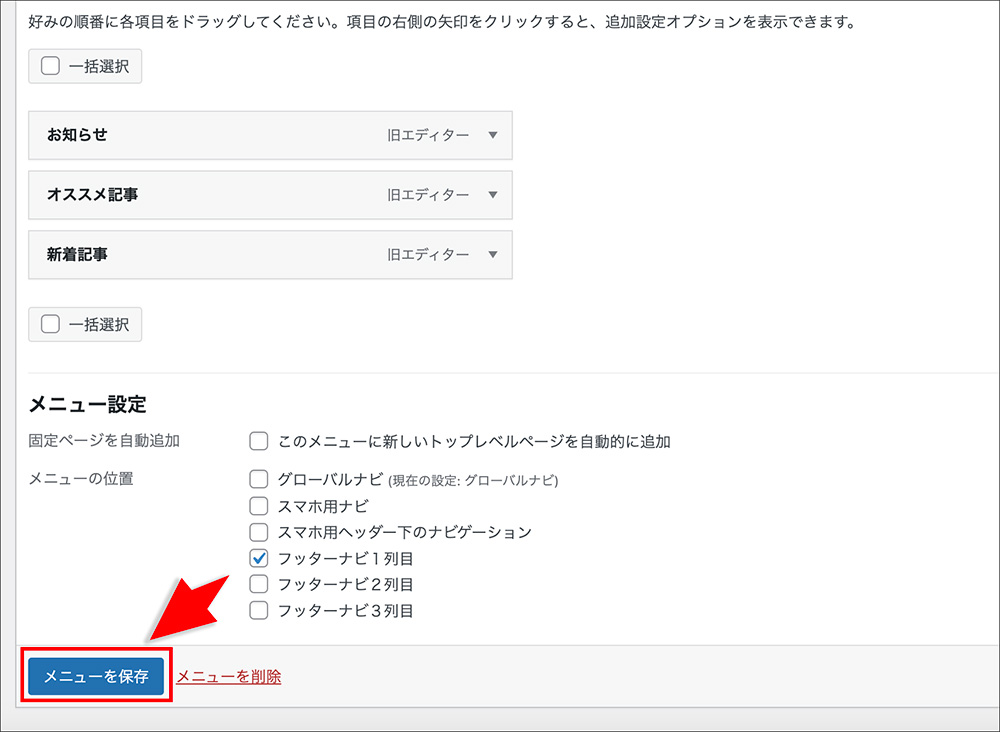Enable auto-add new top-level pages checkbox

click(259, 441)
